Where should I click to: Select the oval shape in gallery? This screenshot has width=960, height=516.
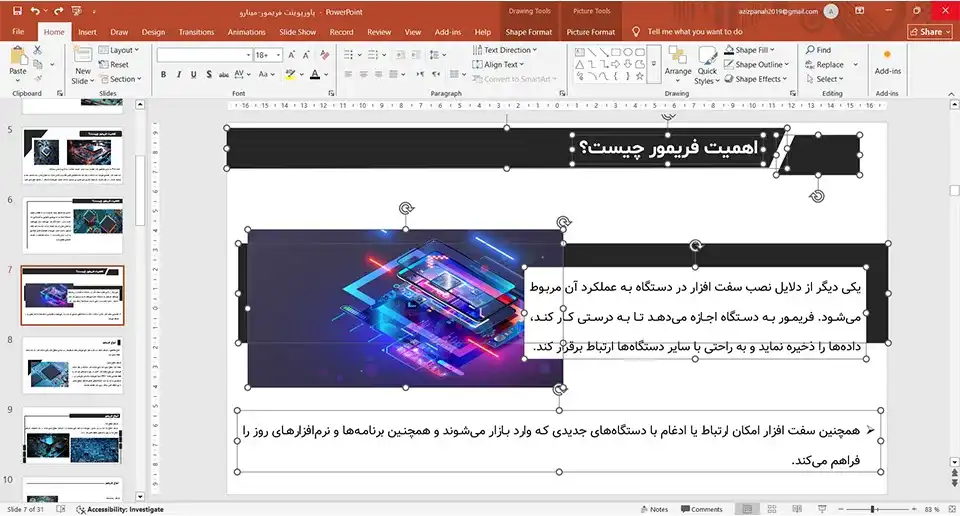[x=628, y=52]
